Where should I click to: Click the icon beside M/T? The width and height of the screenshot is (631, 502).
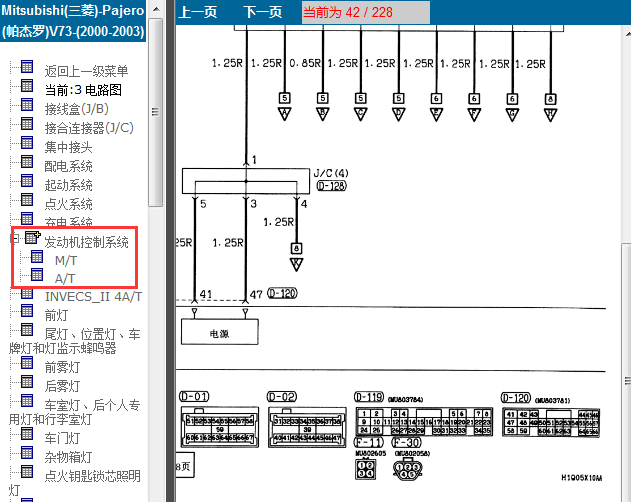pos(37,256)
